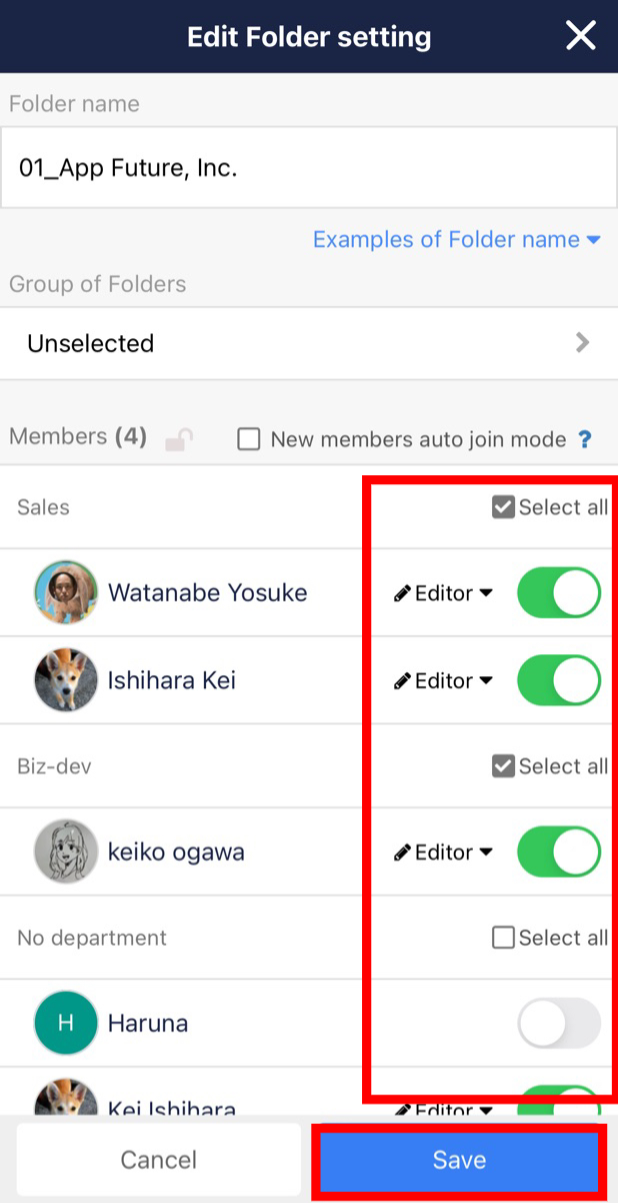
Task: Expand Examples of Folder name
Action: point(456,239)
